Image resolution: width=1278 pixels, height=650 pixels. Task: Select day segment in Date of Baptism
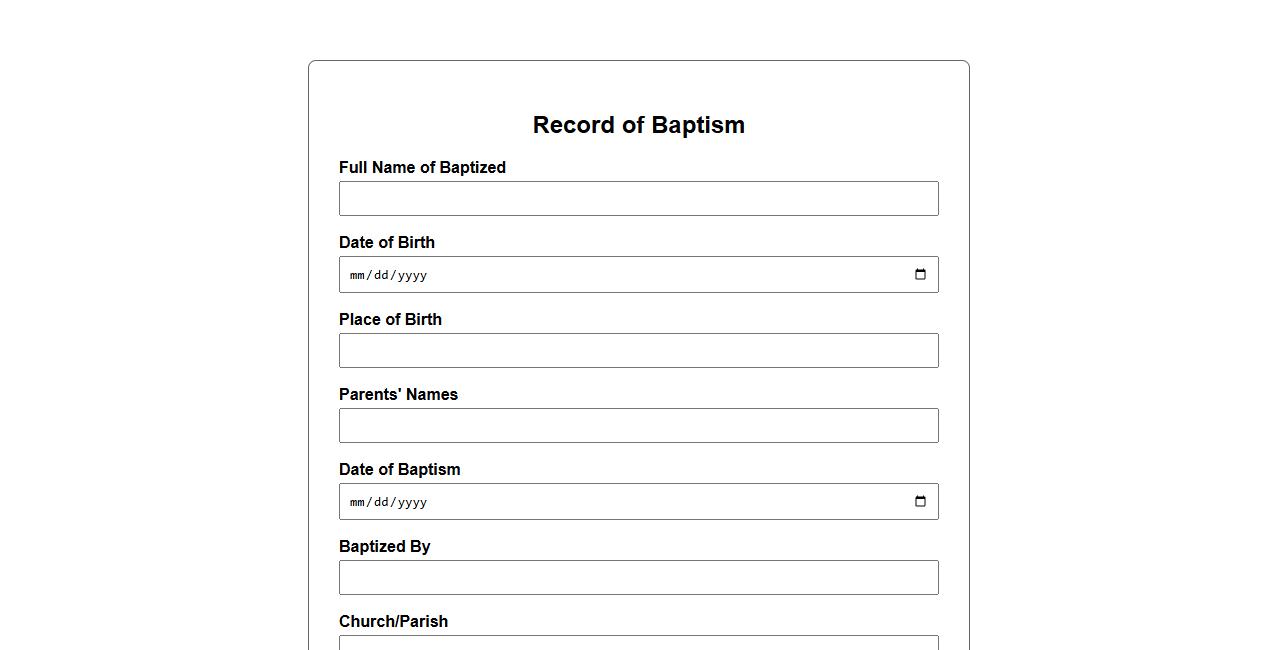pyautogui.click(x=381, y=502)
